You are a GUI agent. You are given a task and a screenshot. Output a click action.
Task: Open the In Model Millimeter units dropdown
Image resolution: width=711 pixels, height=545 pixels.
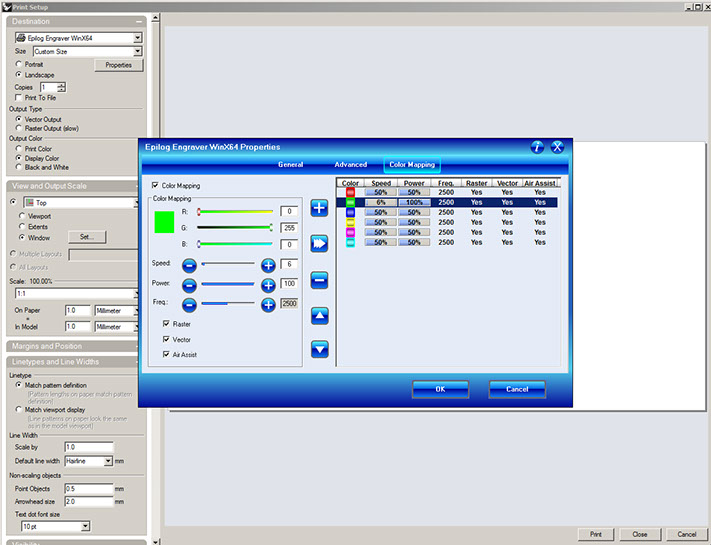click(136, 326)
